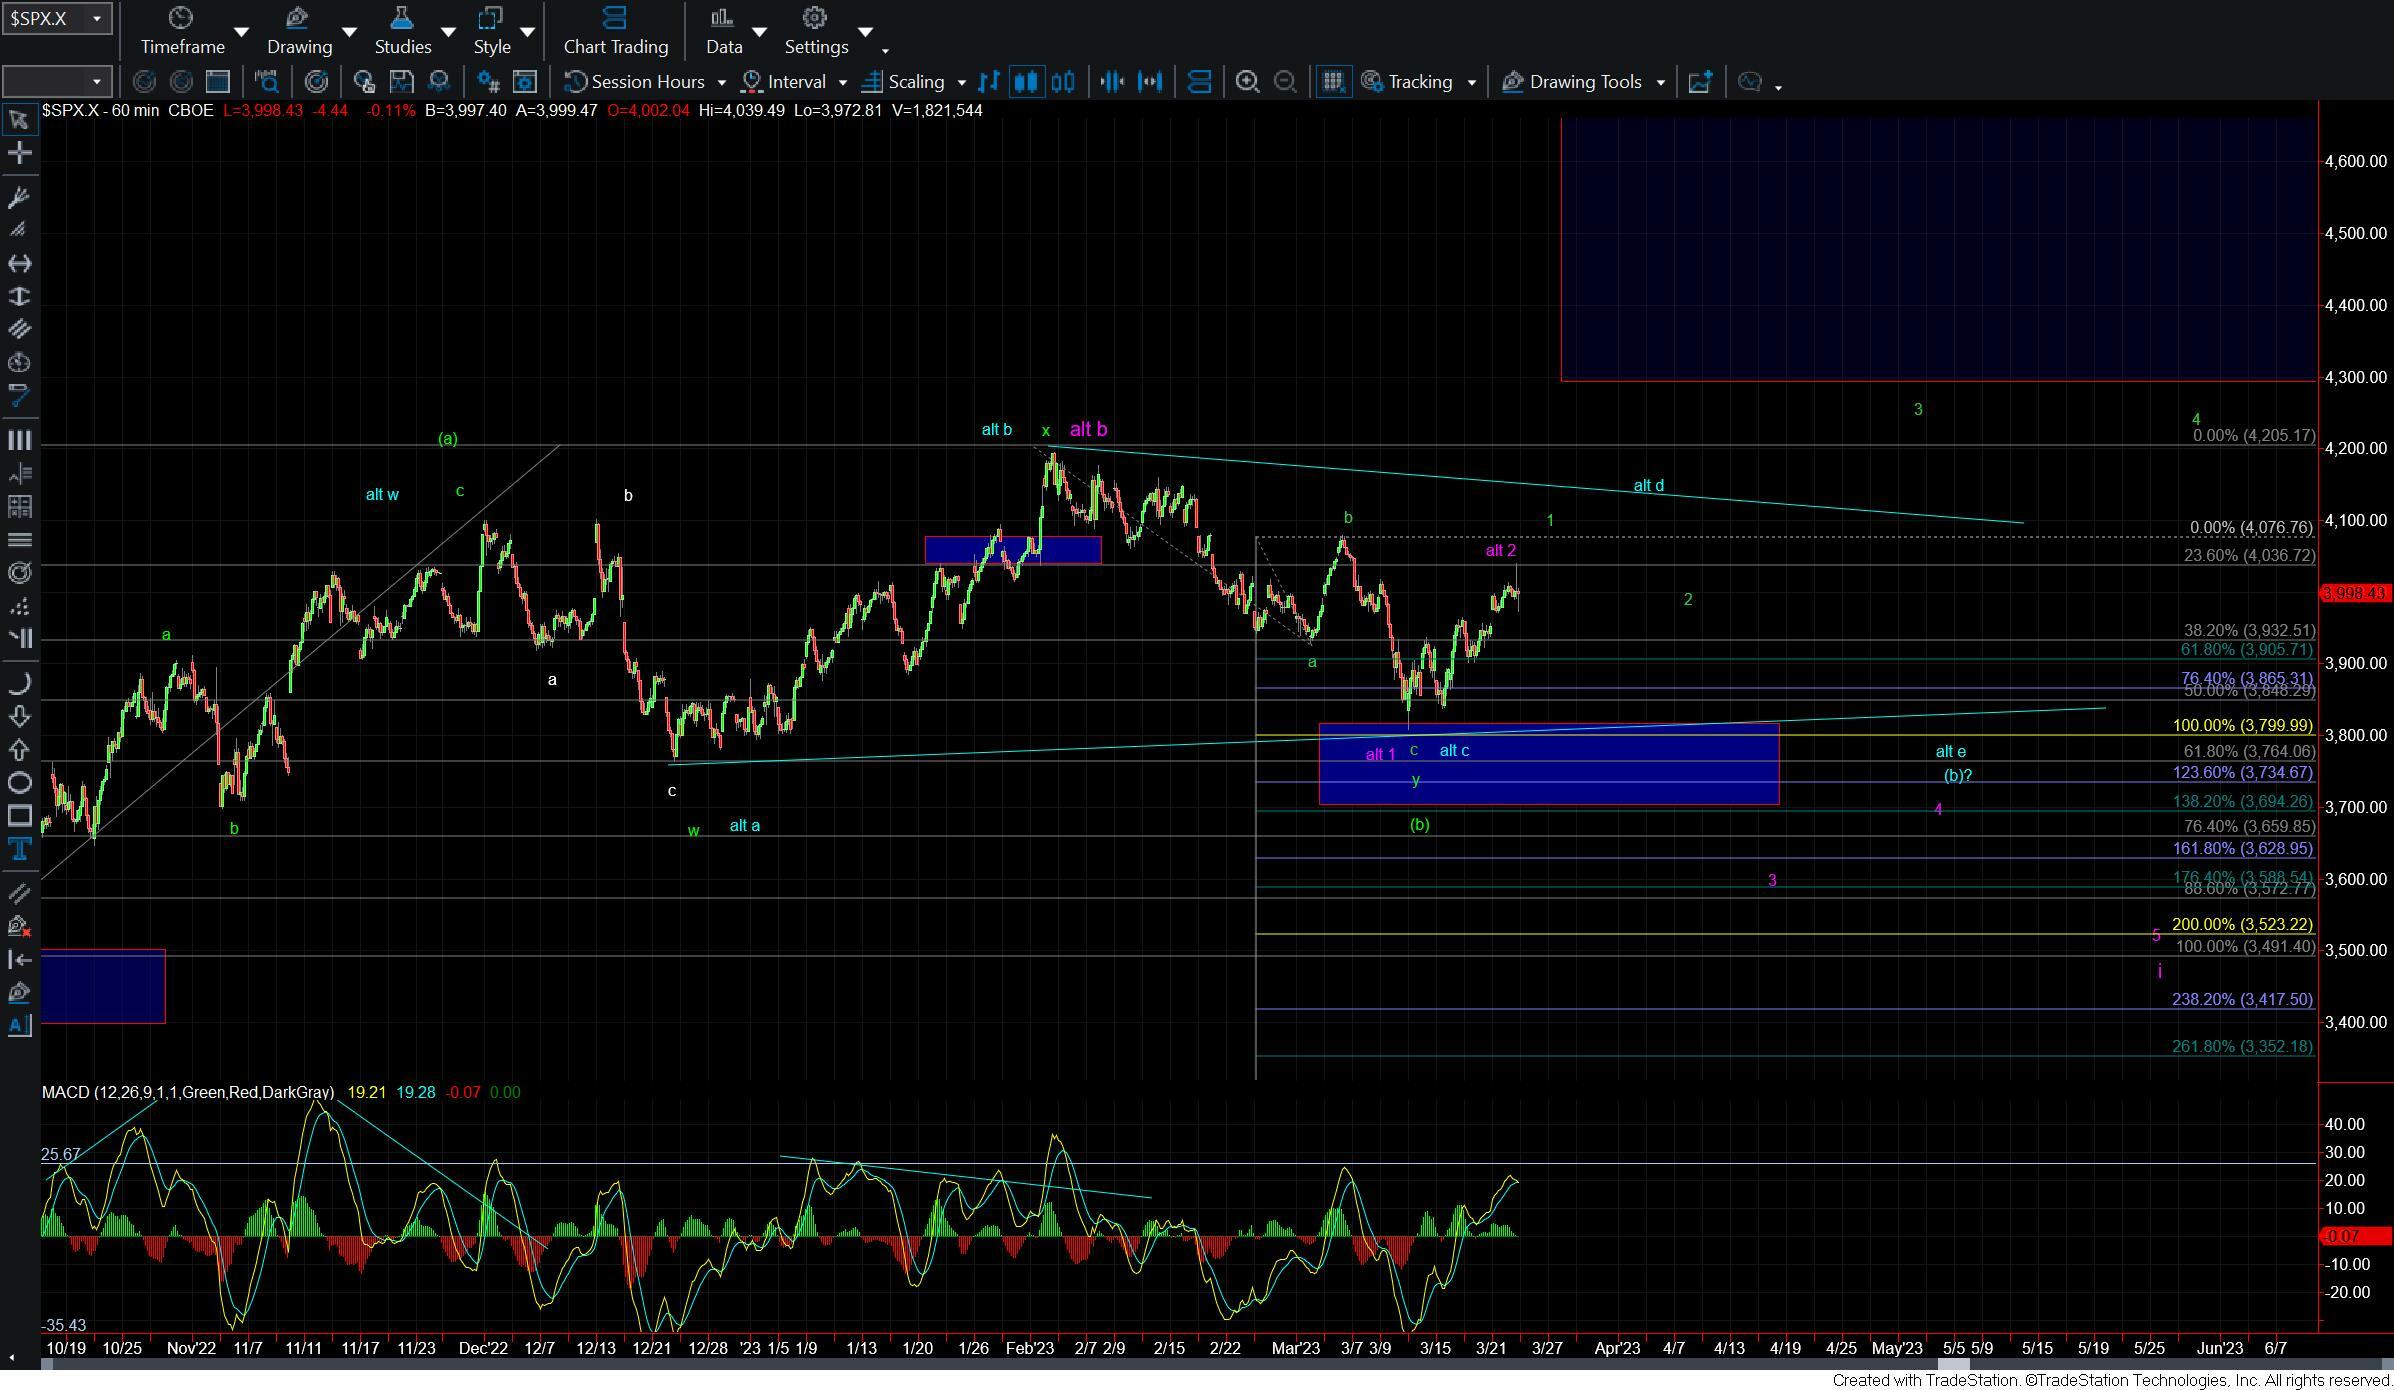The width and height of the screenshot is (2394, 1390).
Task: Select the pointer cursor tool
Action: (19, 120)
